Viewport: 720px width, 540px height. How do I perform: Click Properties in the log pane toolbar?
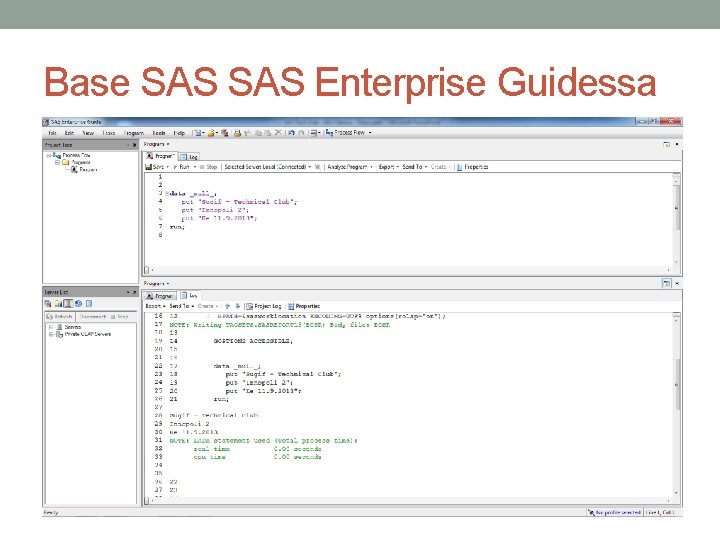304,306
